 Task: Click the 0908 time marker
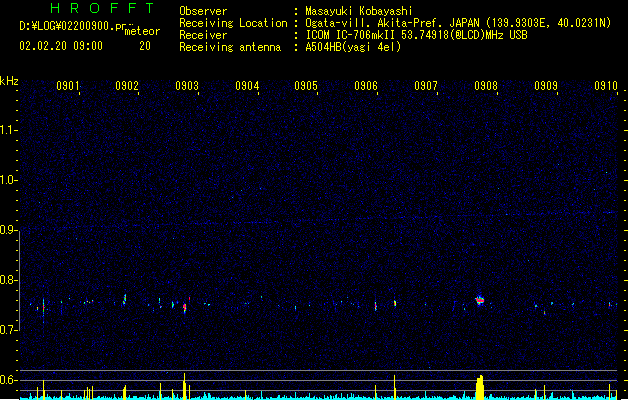[x=486, y=85]
